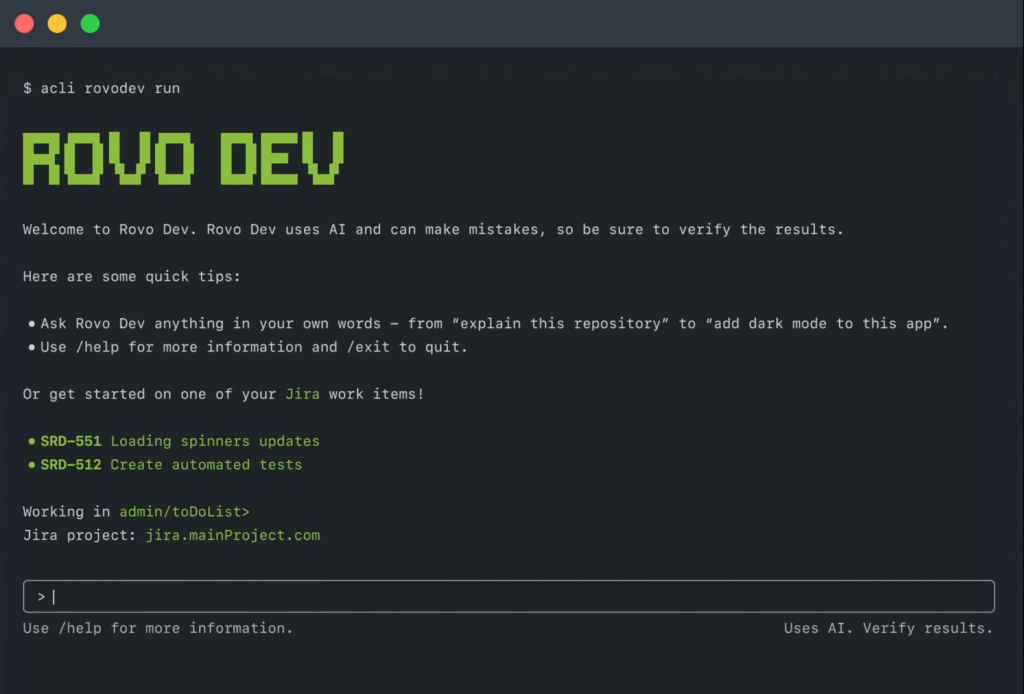Viewport: 1024px width, 694px height.
Task: Click the > prompt symbol in input box
Action: (x=41, y=597)
